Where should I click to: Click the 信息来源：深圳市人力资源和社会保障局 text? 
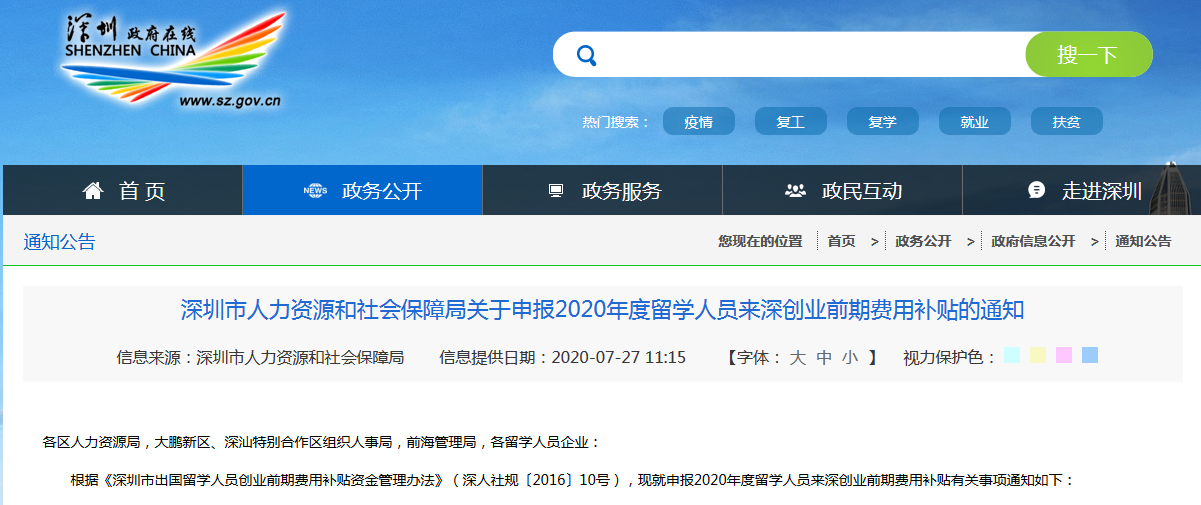[x=260, y=357]
